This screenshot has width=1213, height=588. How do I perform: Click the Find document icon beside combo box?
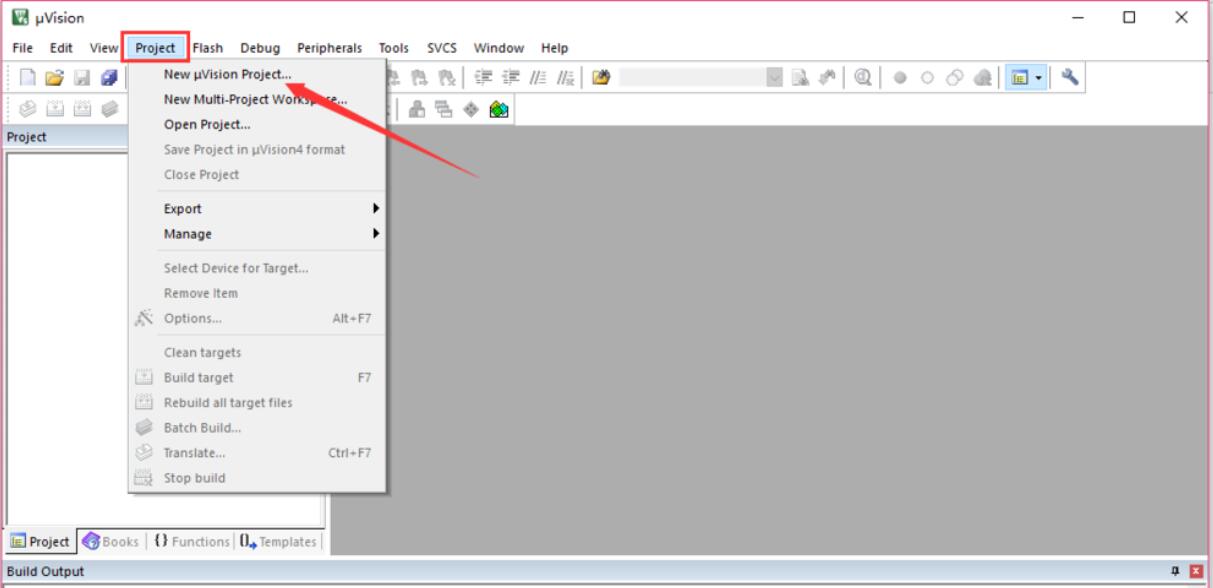coord(801,78)
